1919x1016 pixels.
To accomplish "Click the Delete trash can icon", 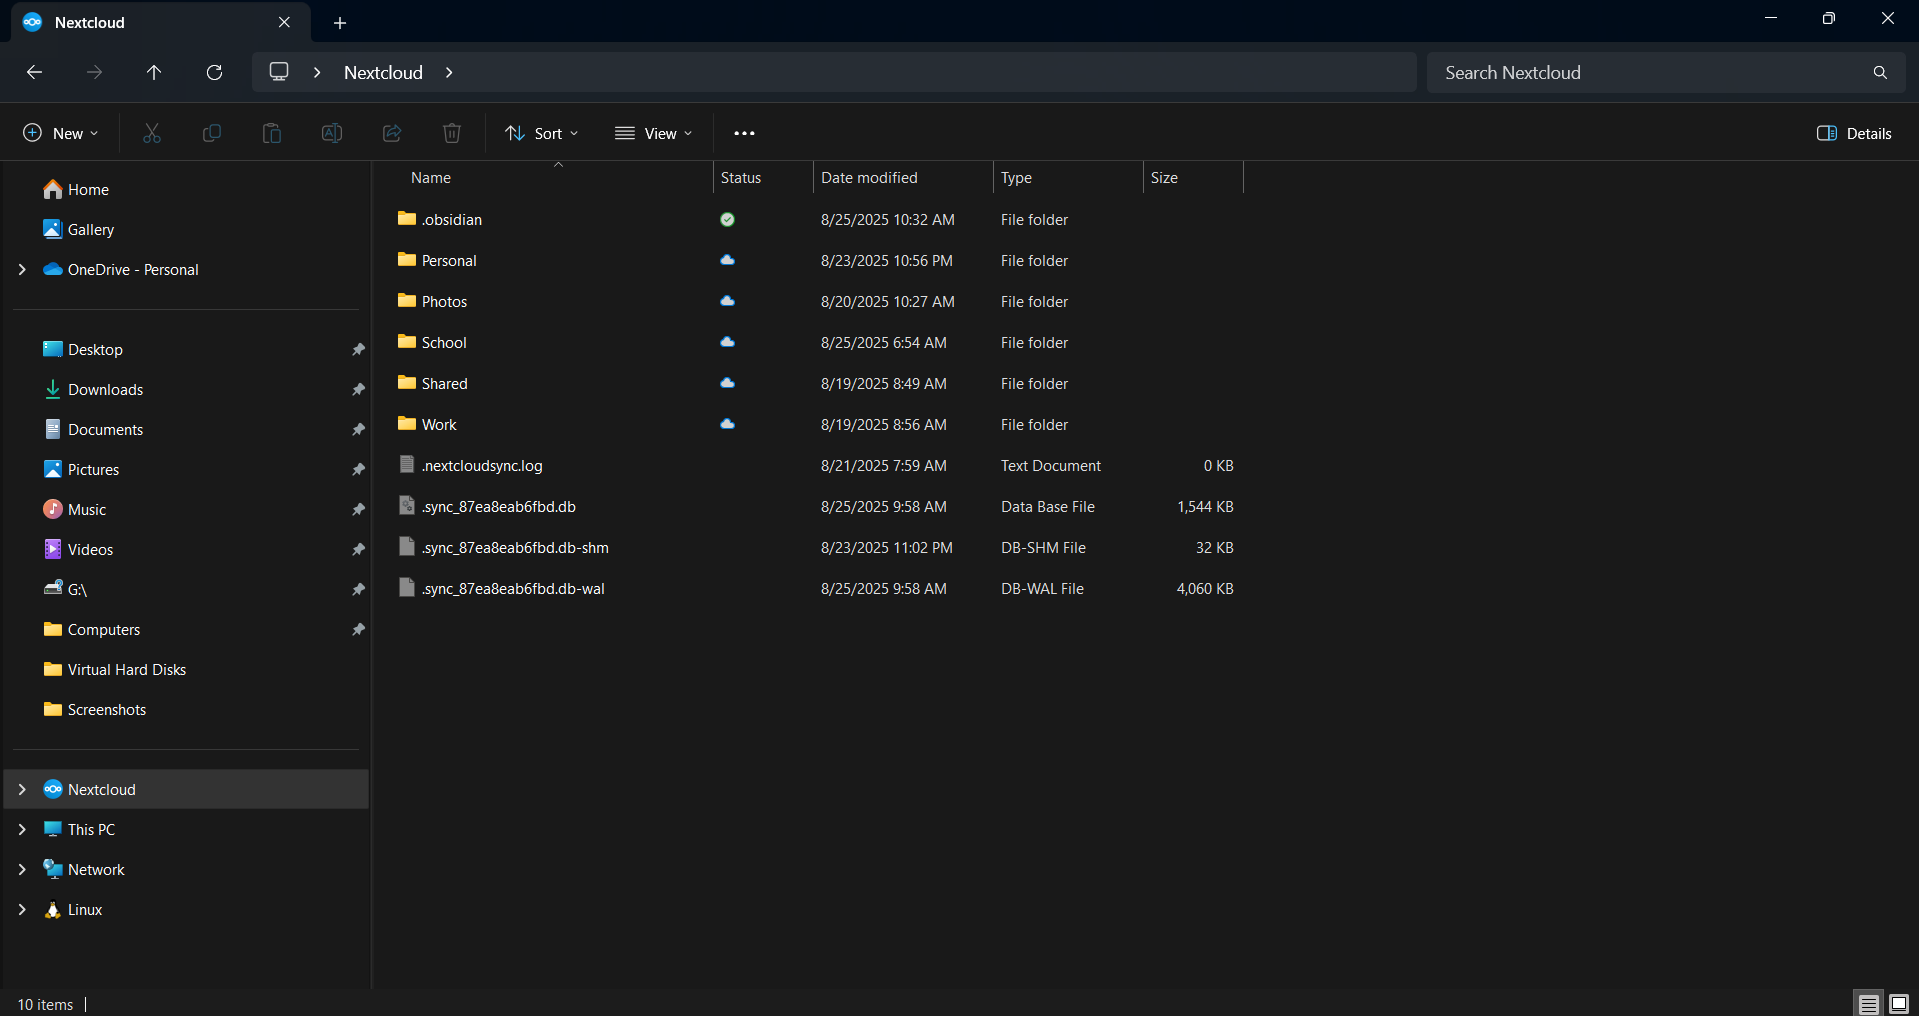I will 452,133.
